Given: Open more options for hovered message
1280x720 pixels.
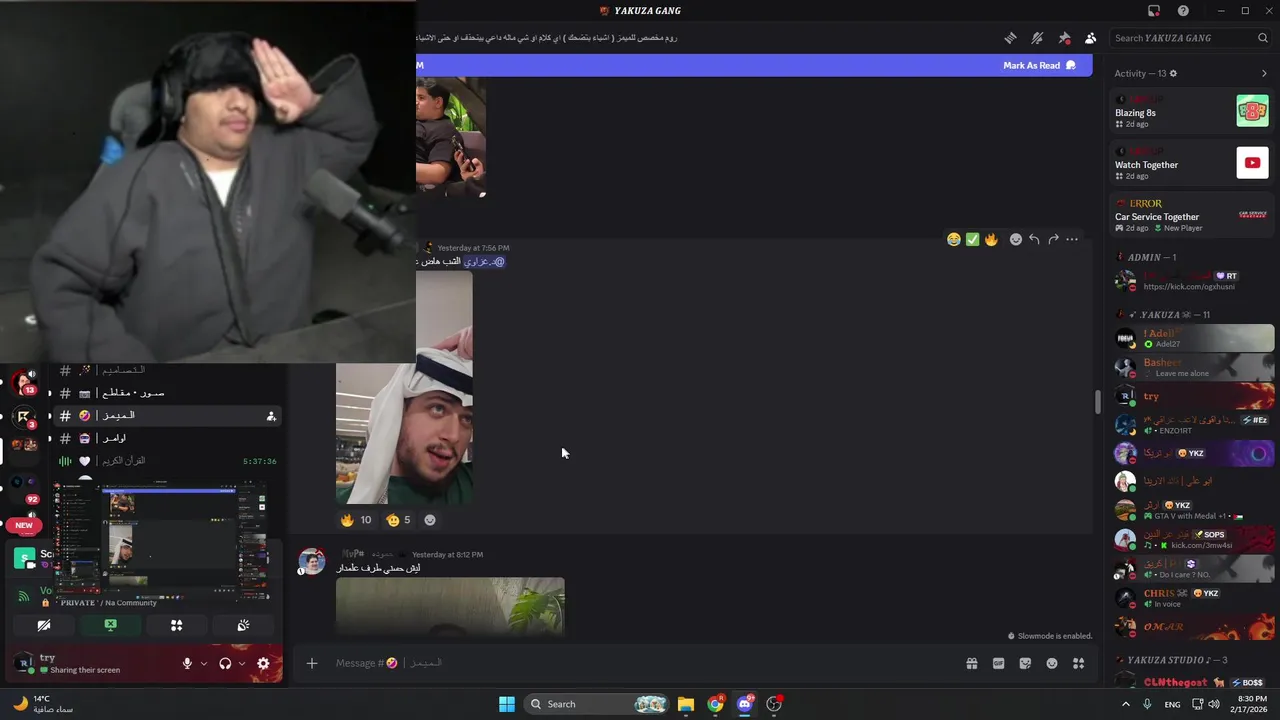Looking at the screenshot, I should pyautogui.click(x=1072, y=239).
